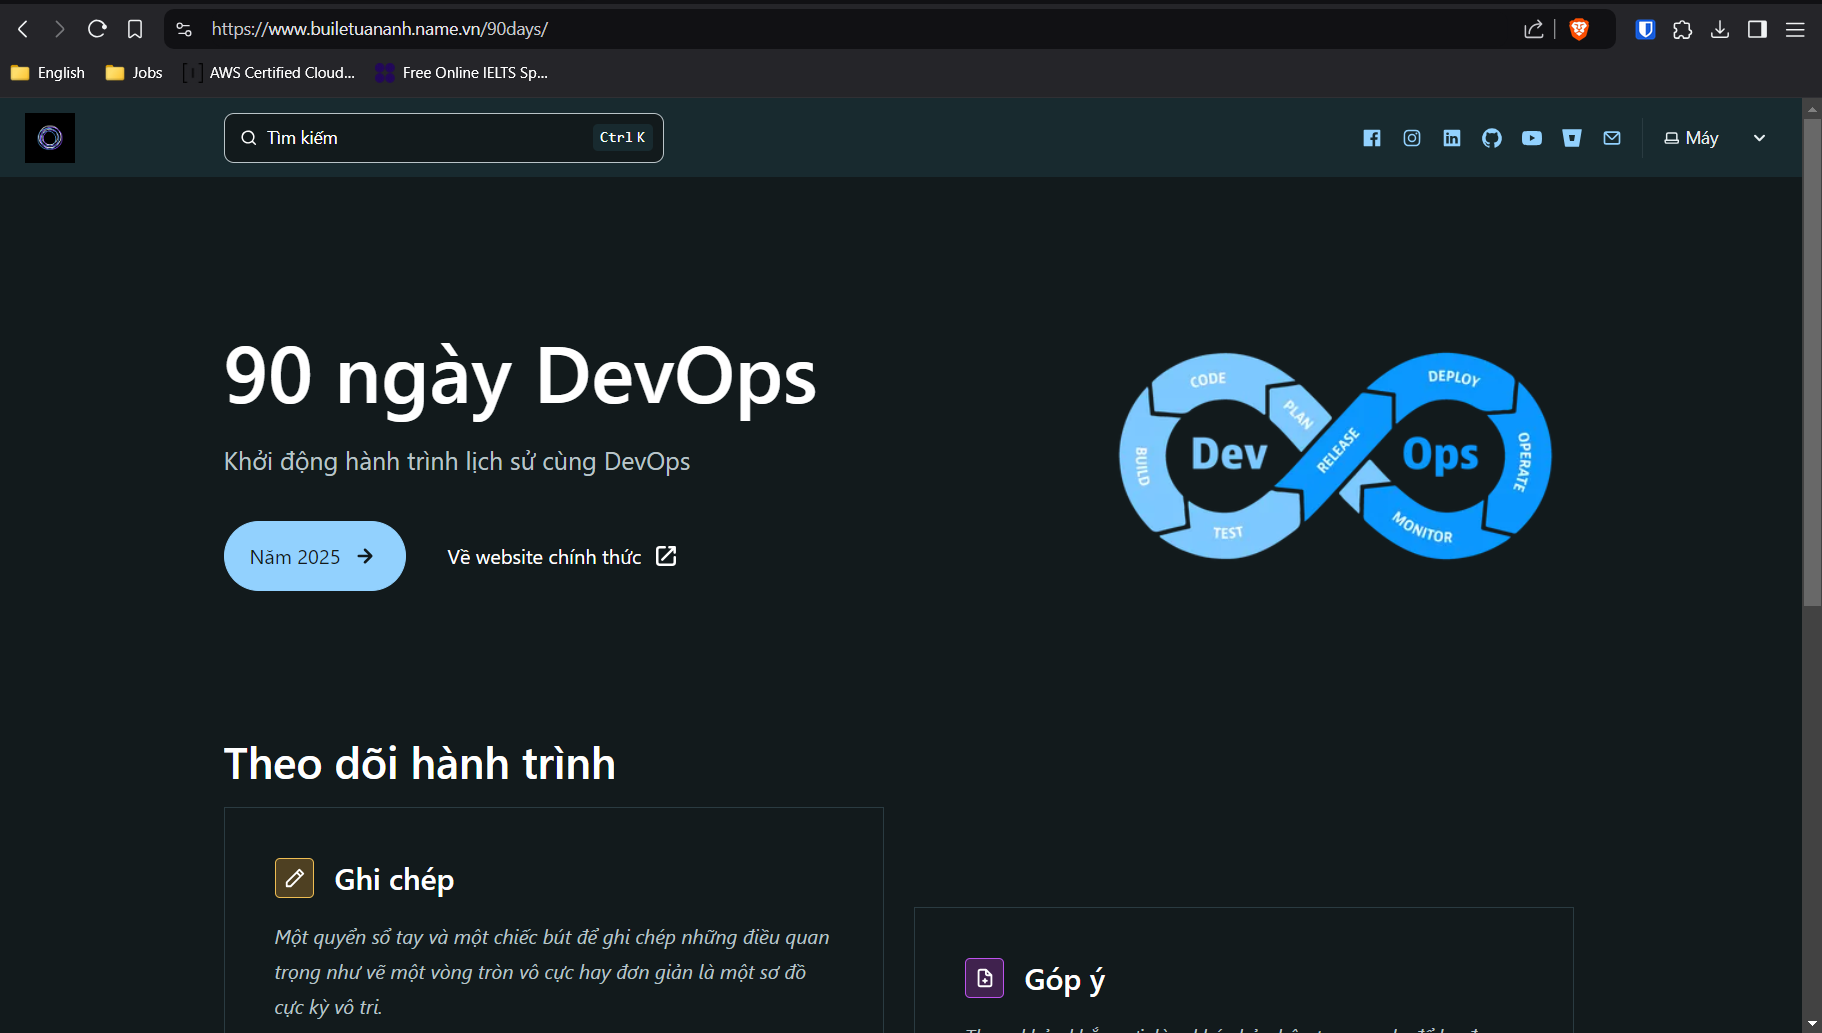
Task: Open the Jobs bookmarks folder
Action: tap(134, 72)
